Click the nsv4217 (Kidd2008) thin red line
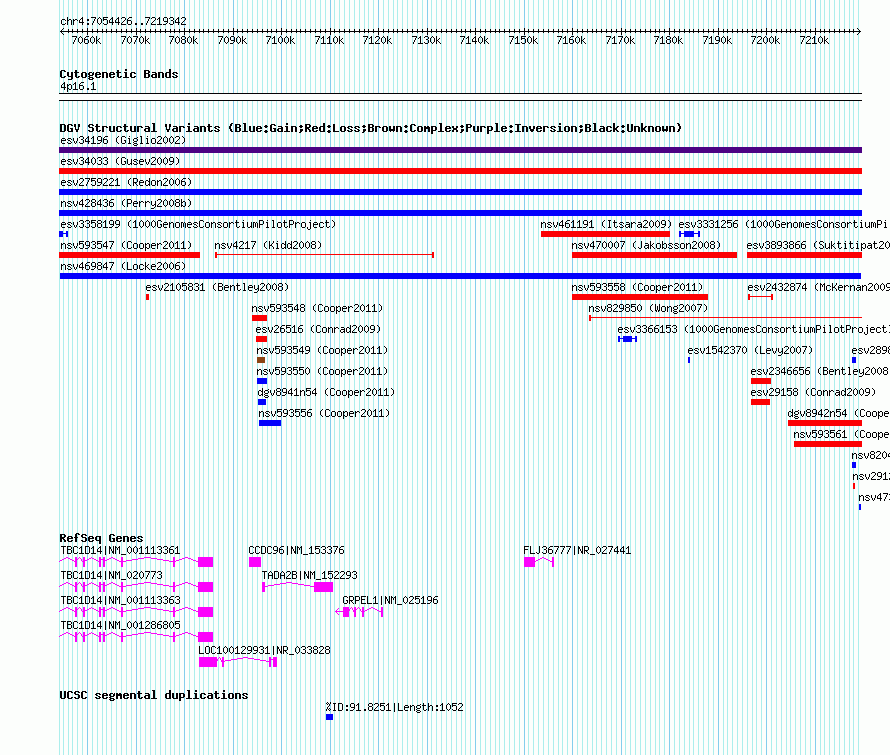This screenshot has height=755, width=890. tap(324, 255)
